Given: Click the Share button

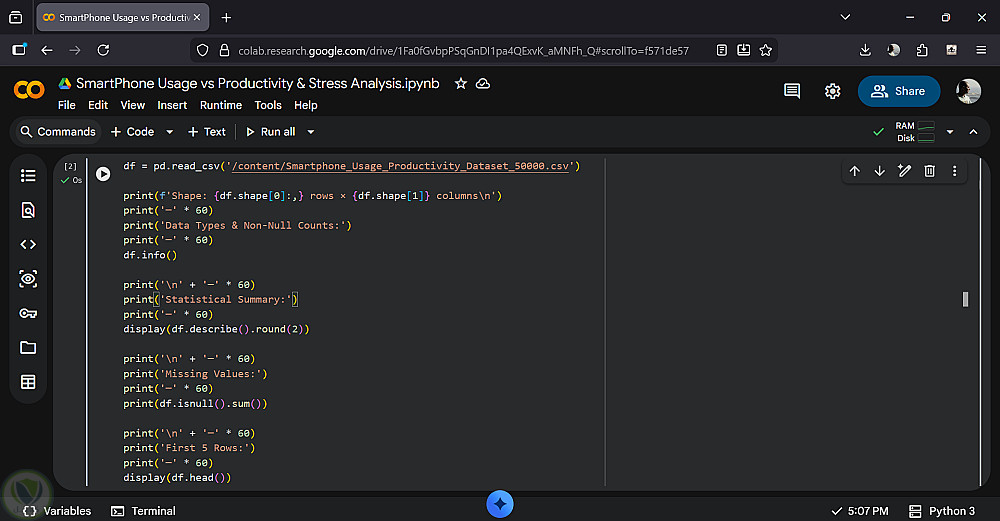Looking at the screenshot, I should pos(898,91).
